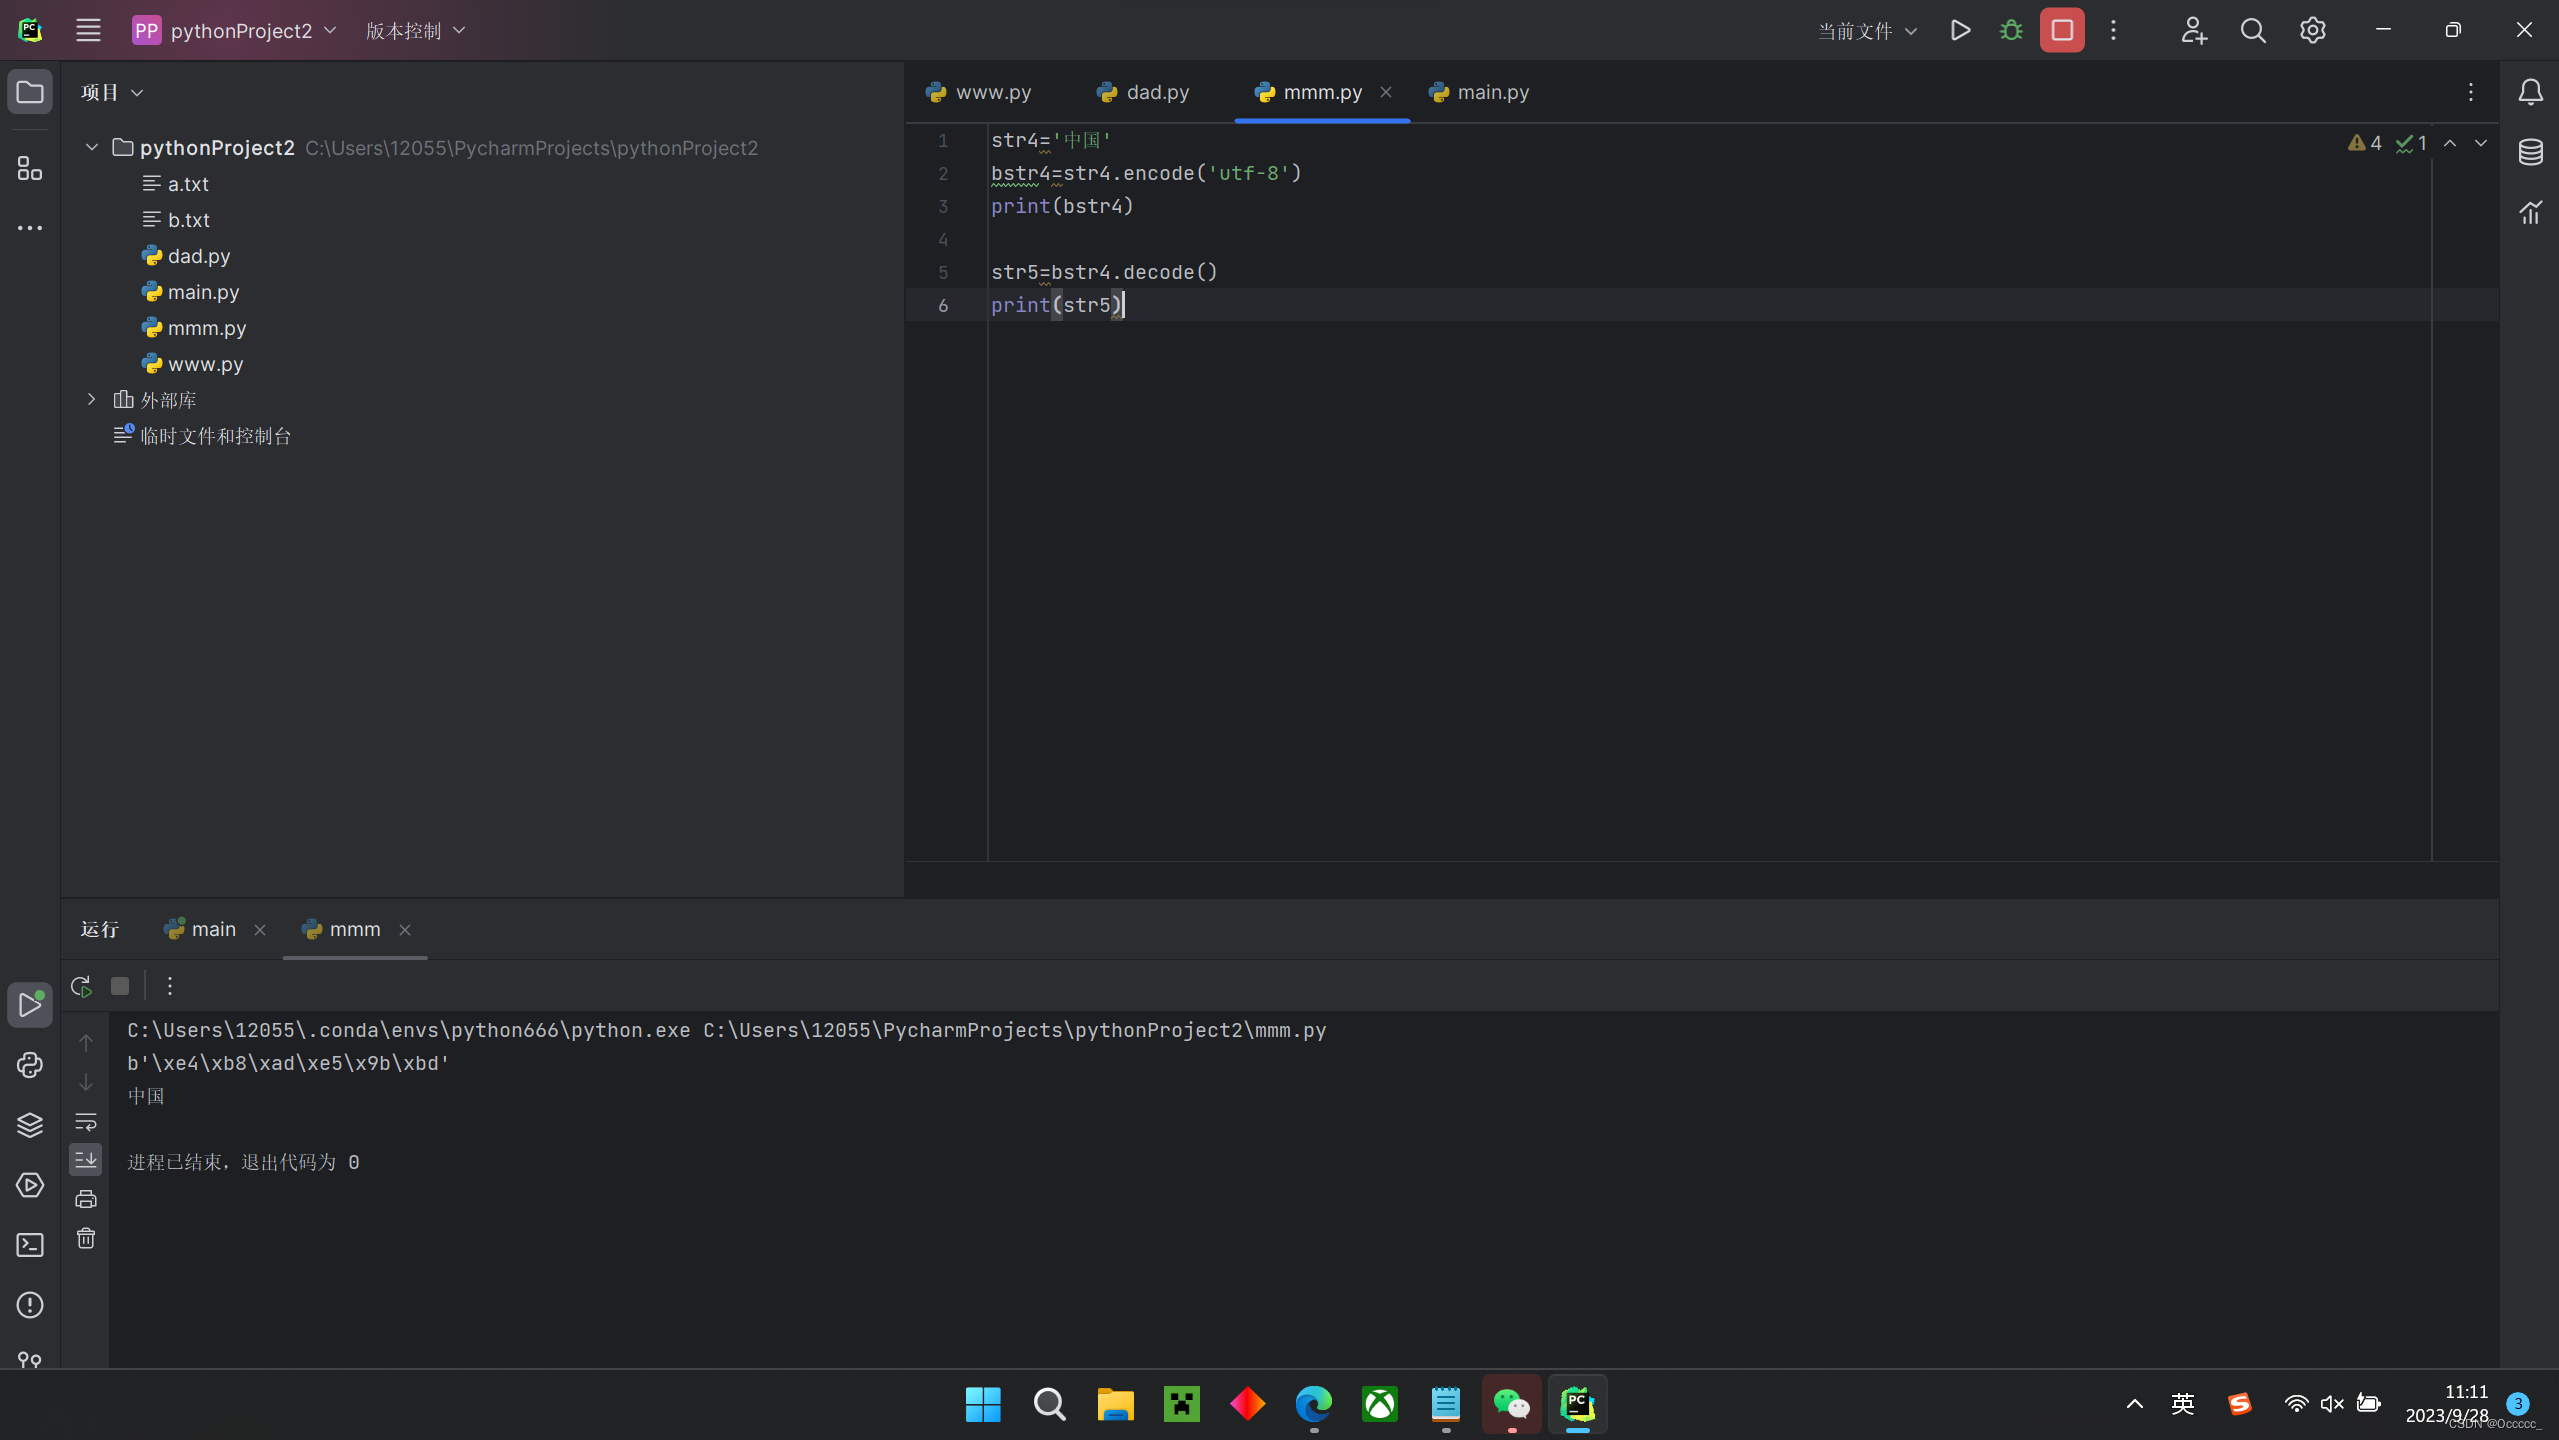Open the 版本控制 dropdown

415,31
